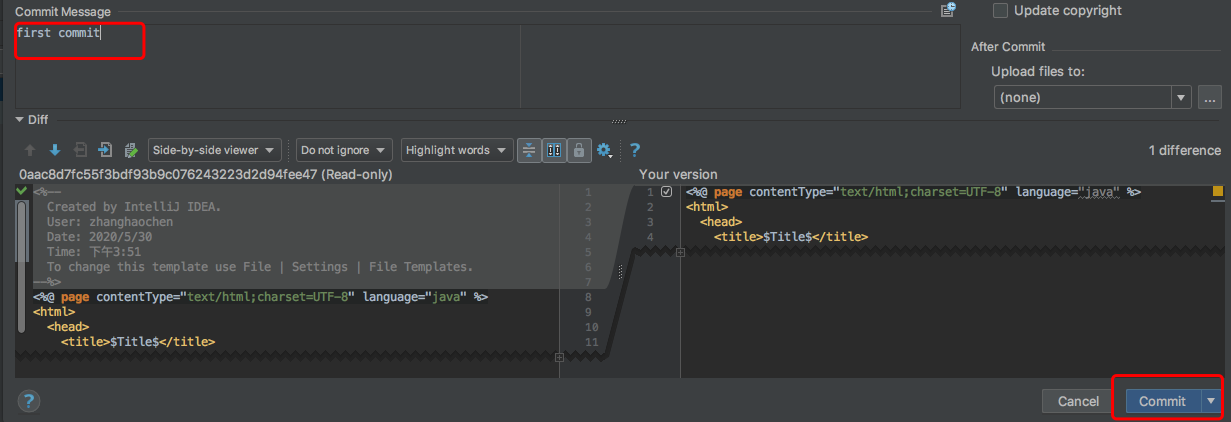
Task: Open commit message history icon
Action: (x=948, y=10)
